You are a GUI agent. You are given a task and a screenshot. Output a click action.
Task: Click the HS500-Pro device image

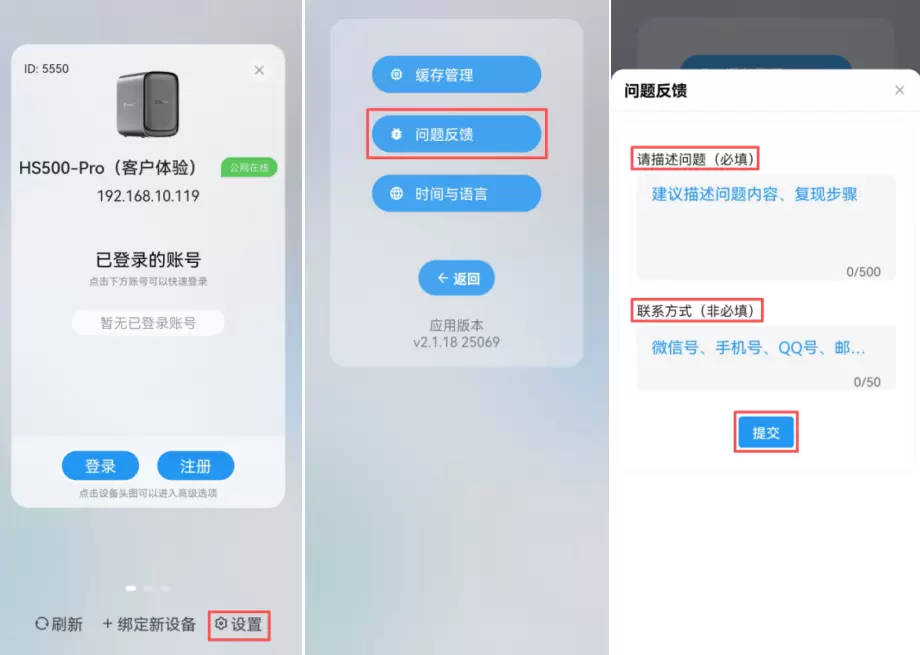[148, 104]
